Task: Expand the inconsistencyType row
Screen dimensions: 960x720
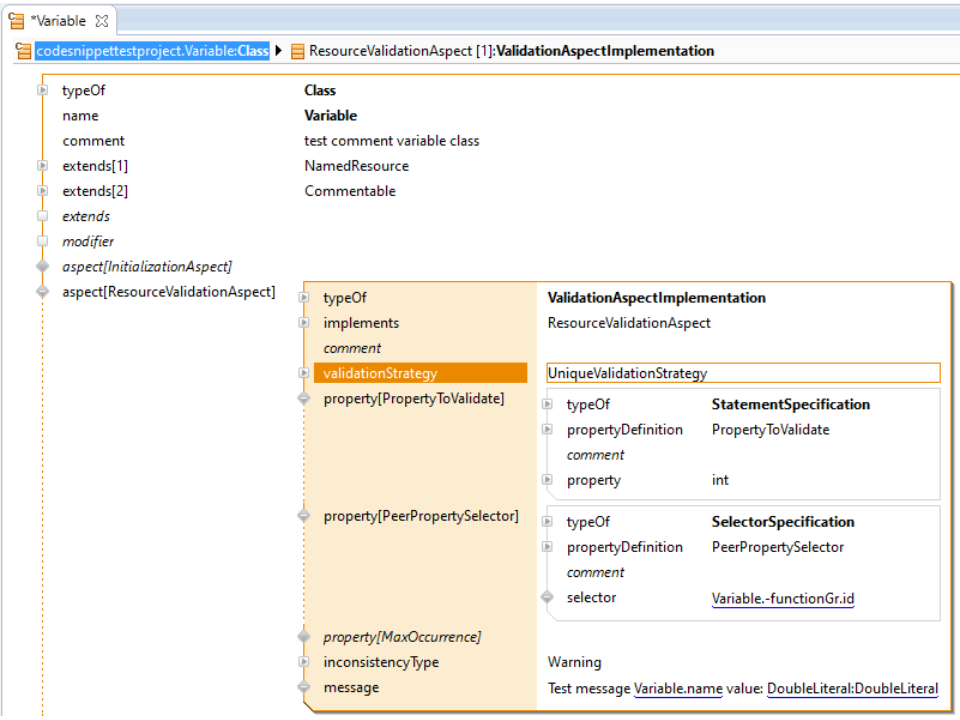Action: click(x=304, y=662)
